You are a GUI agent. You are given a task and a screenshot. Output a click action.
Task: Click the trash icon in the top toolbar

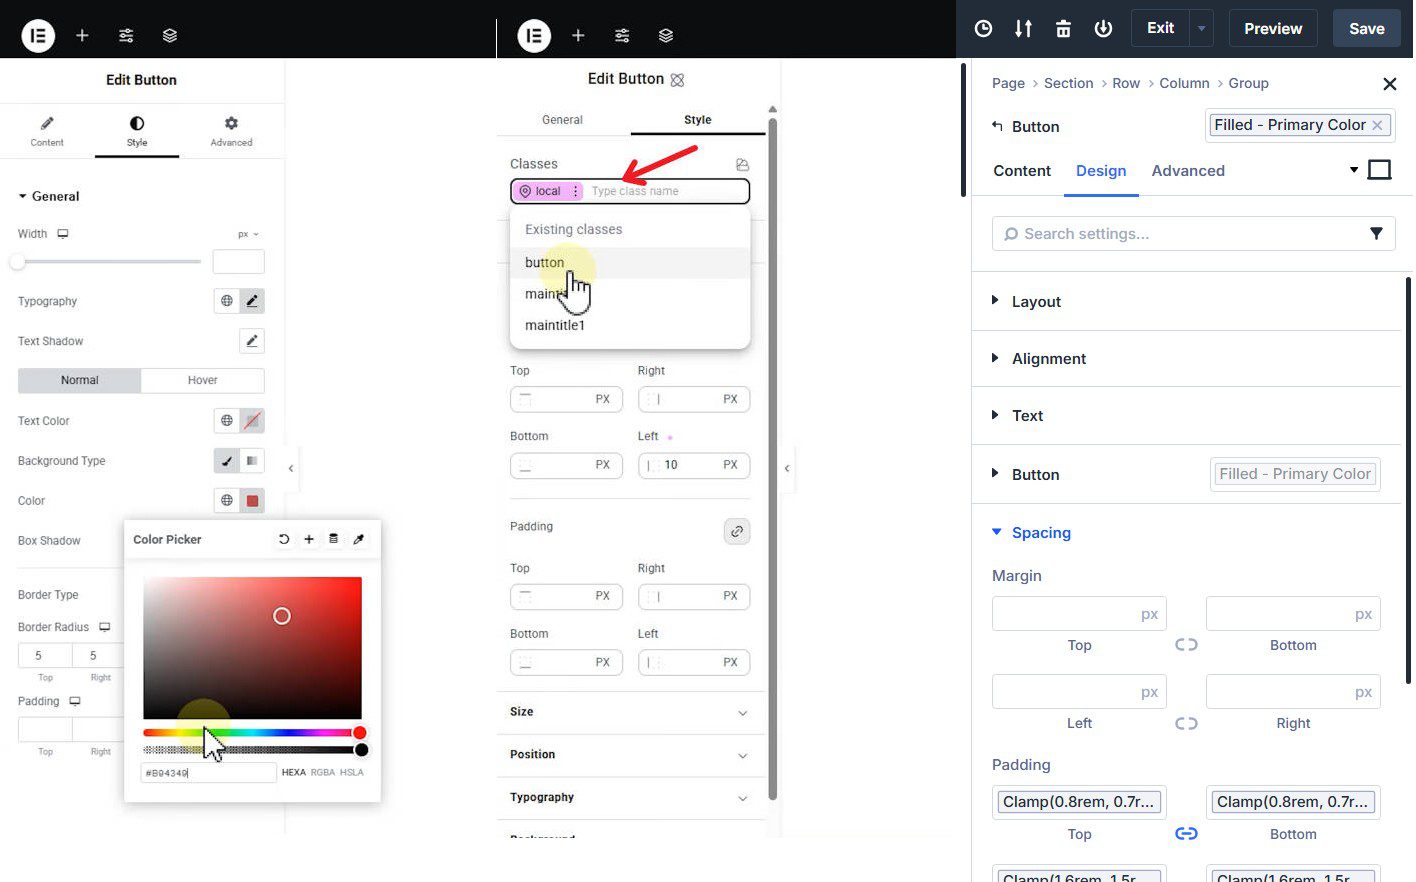1063,28
